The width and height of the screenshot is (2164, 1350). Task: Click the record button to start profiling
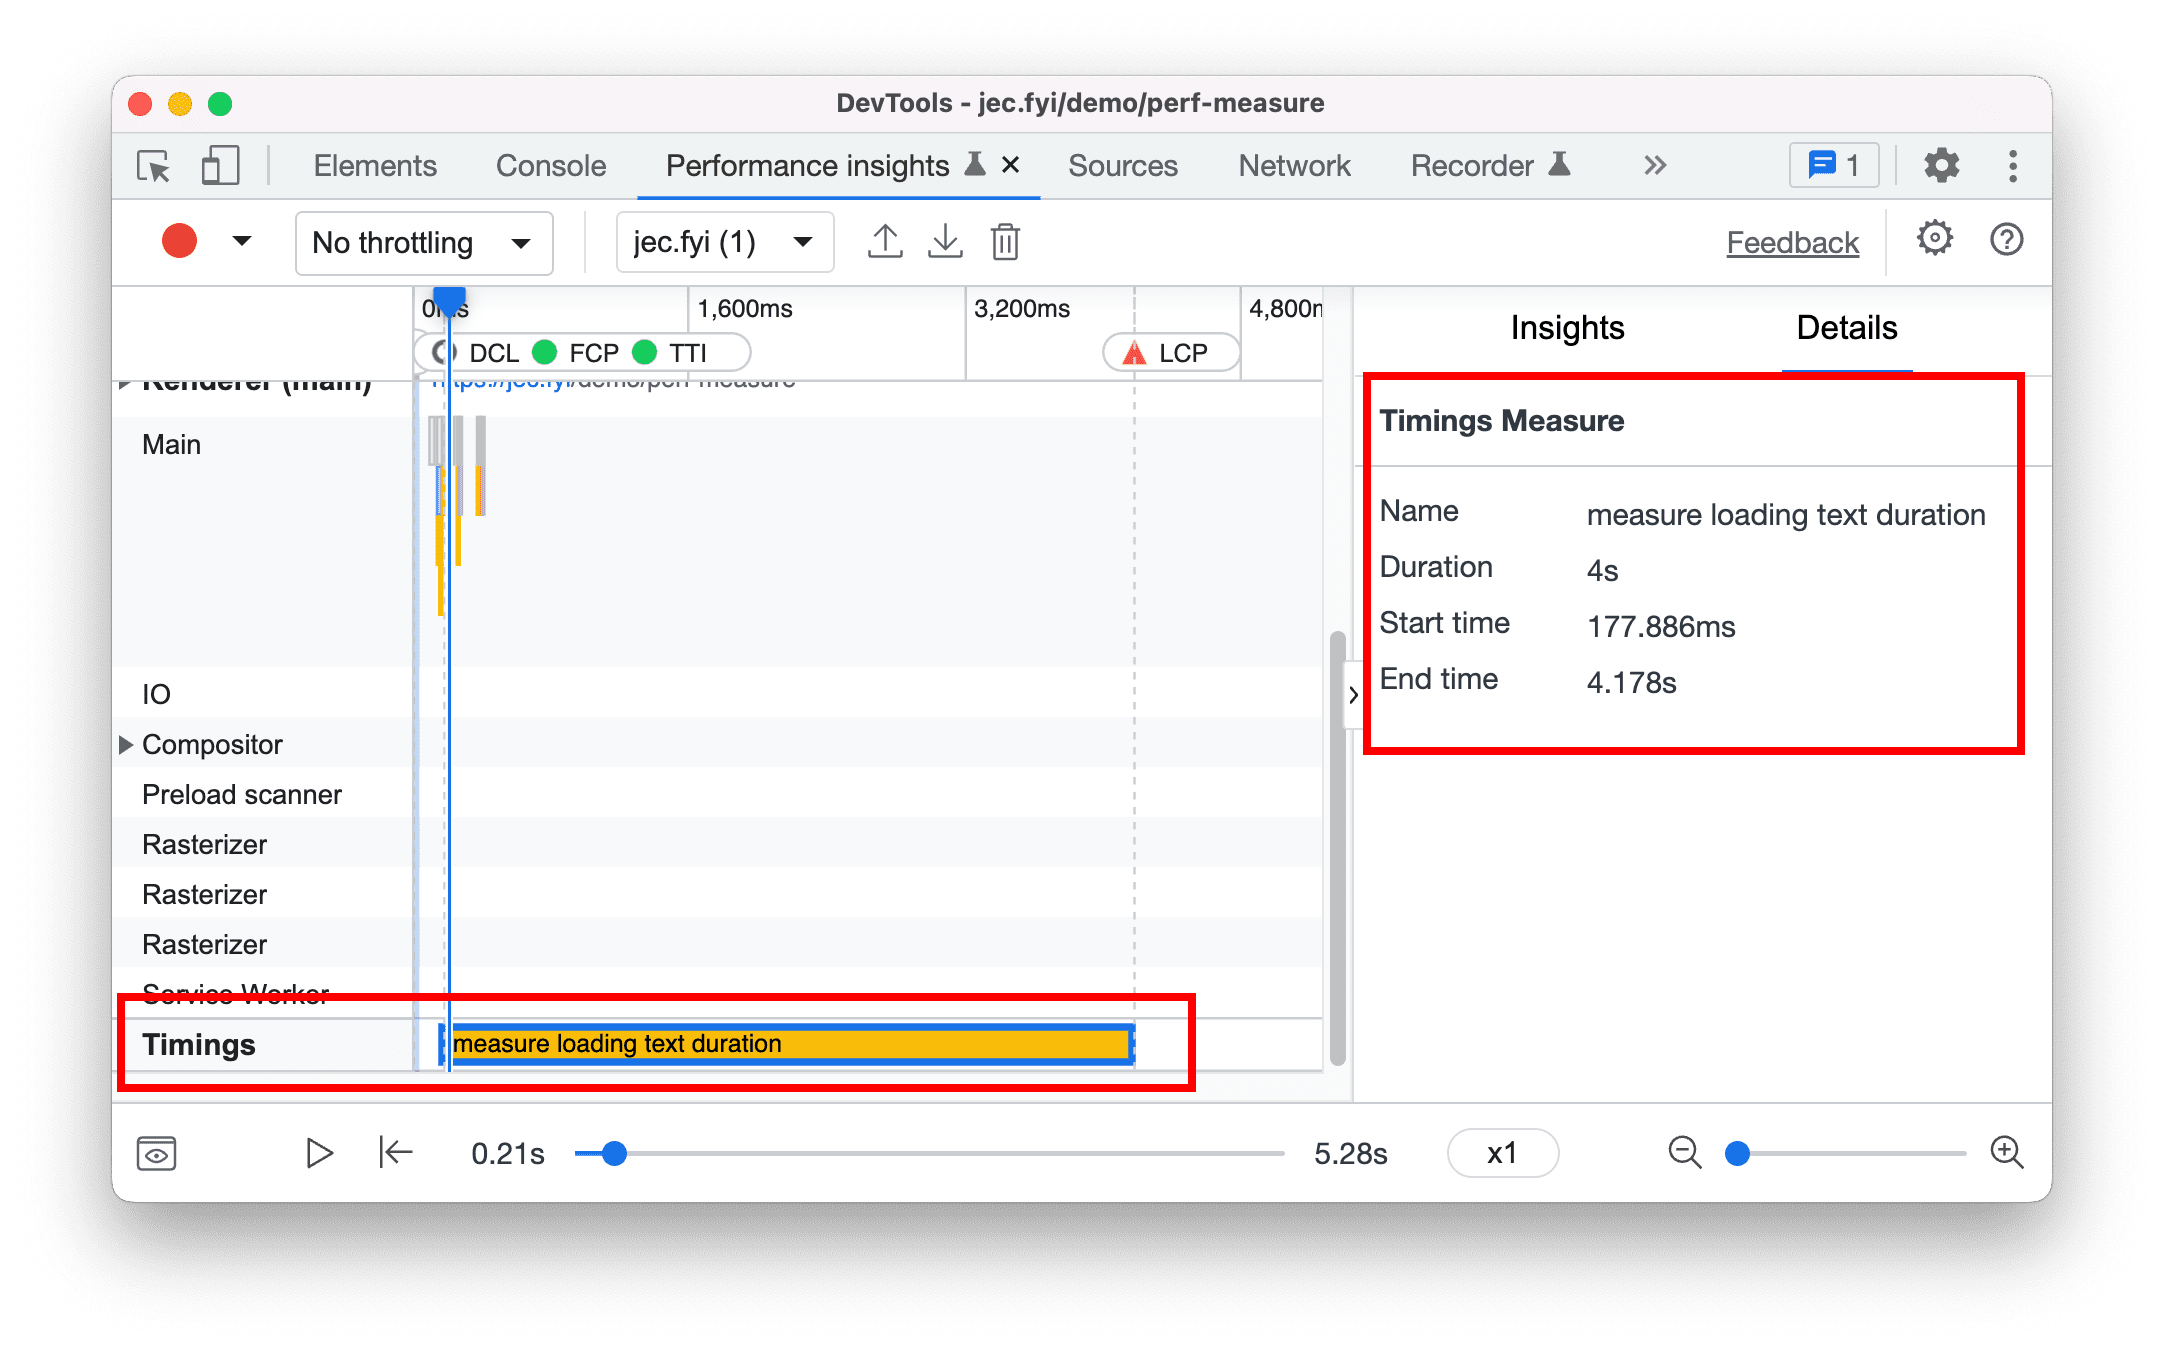click(176, 241)
